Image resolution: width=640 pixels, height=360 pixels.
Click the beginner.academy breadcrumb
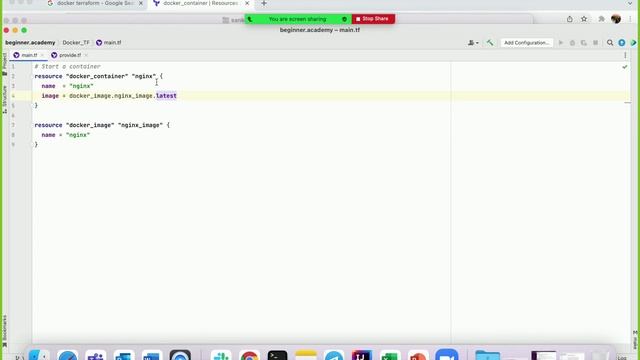point(30,42)
